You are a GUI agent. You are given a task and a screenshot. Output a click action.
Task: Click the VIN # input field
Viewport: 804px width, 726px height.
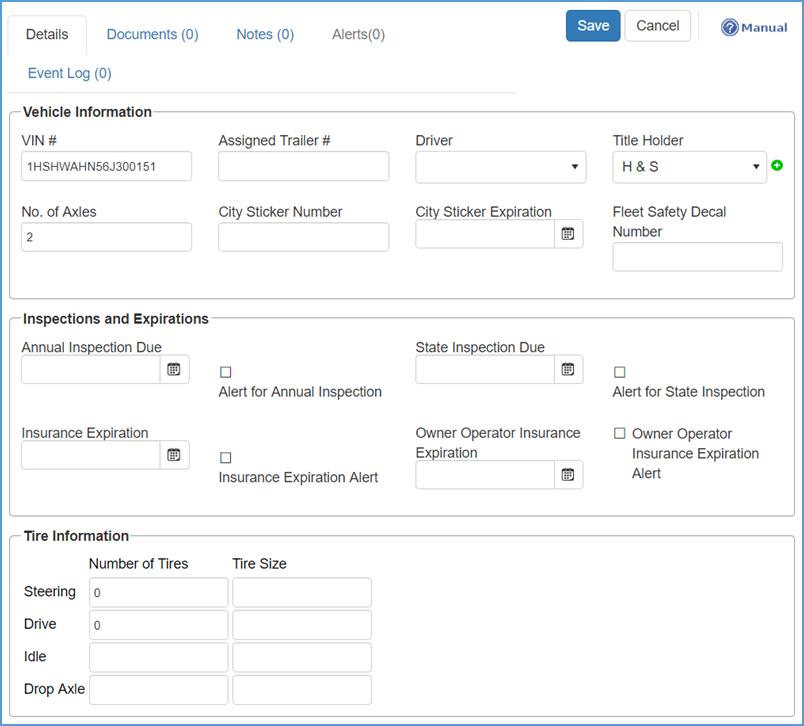tap(106, 167)
